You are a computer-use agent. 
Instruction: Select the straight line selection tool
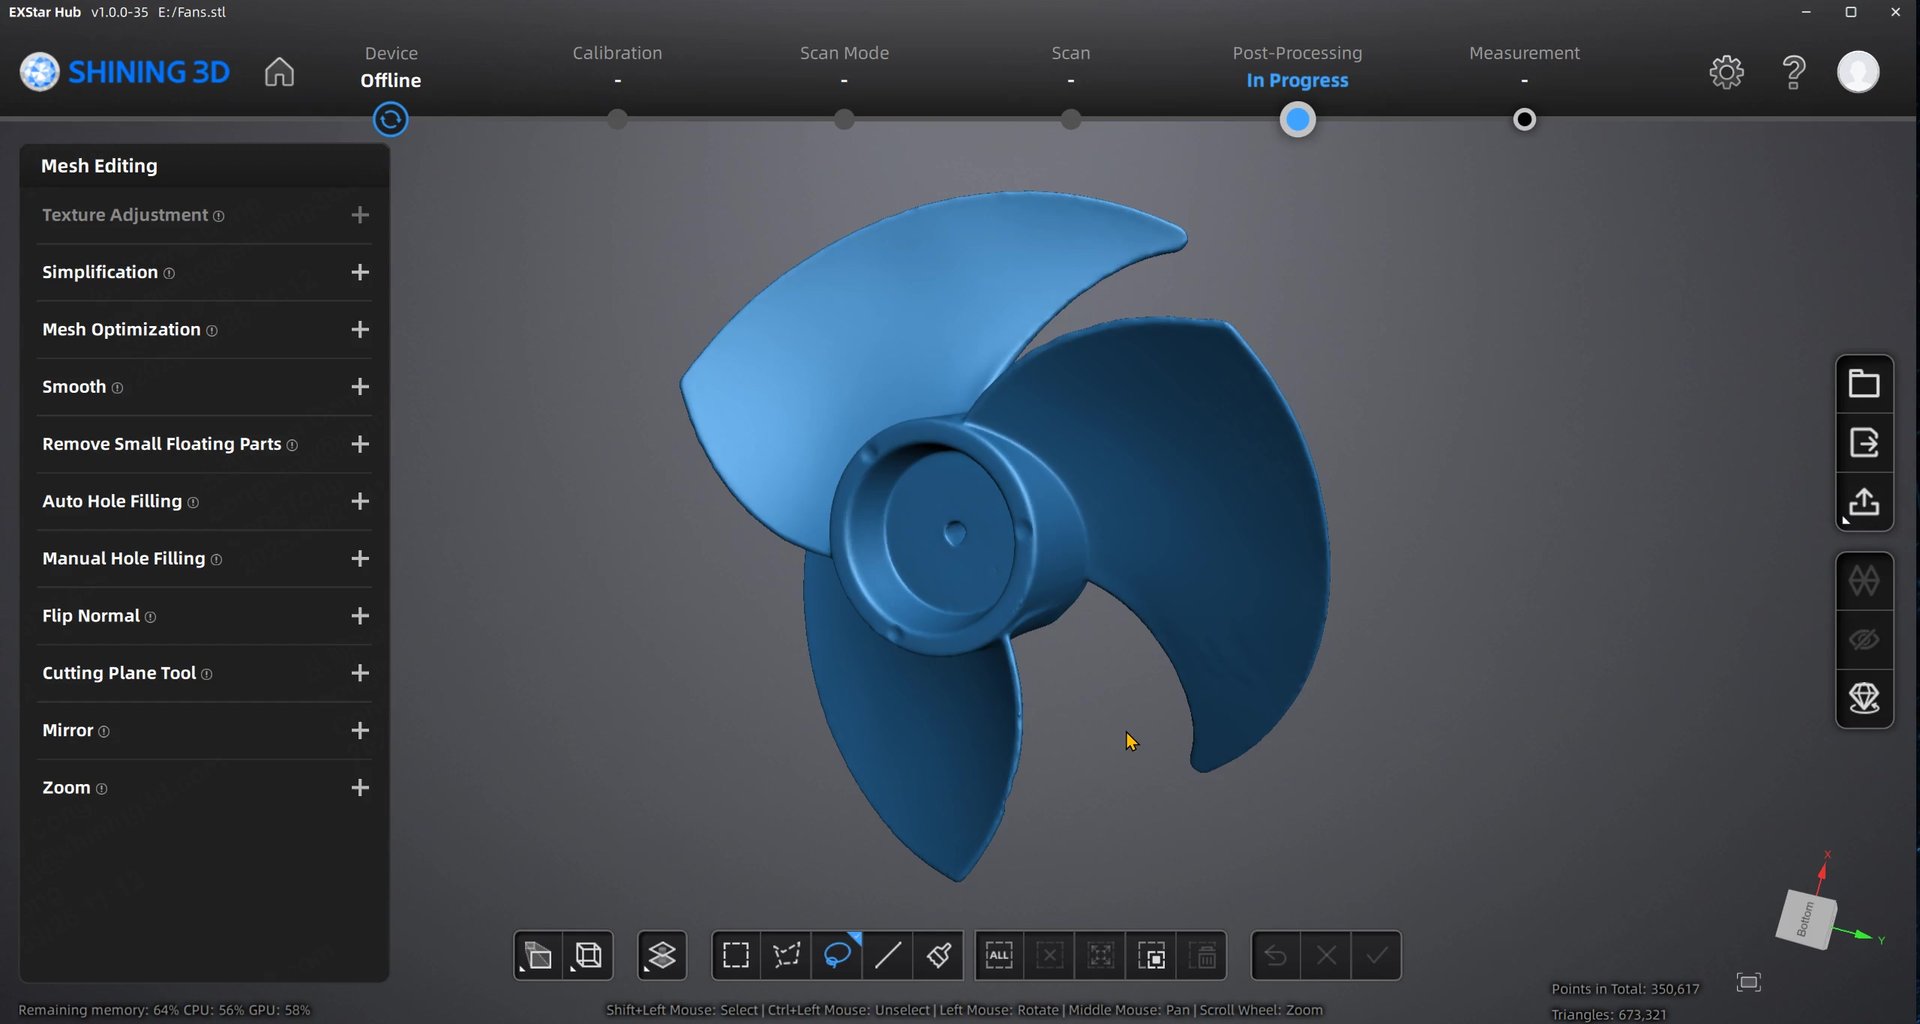tap(887, 956)
